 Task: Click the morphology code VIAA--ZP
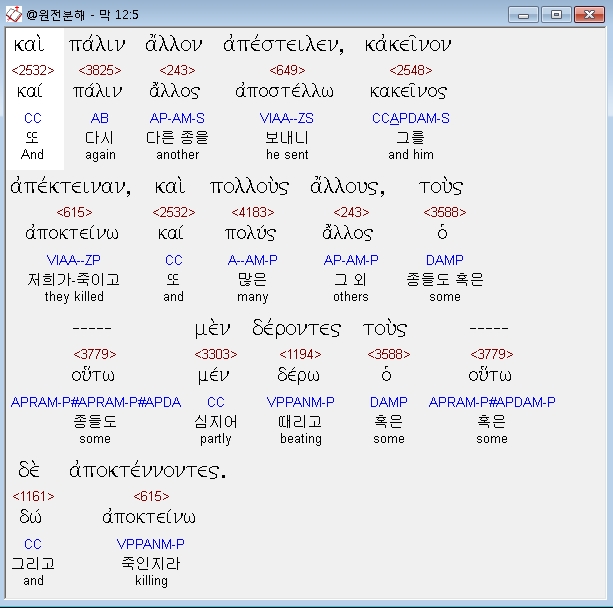coord(73,260)
